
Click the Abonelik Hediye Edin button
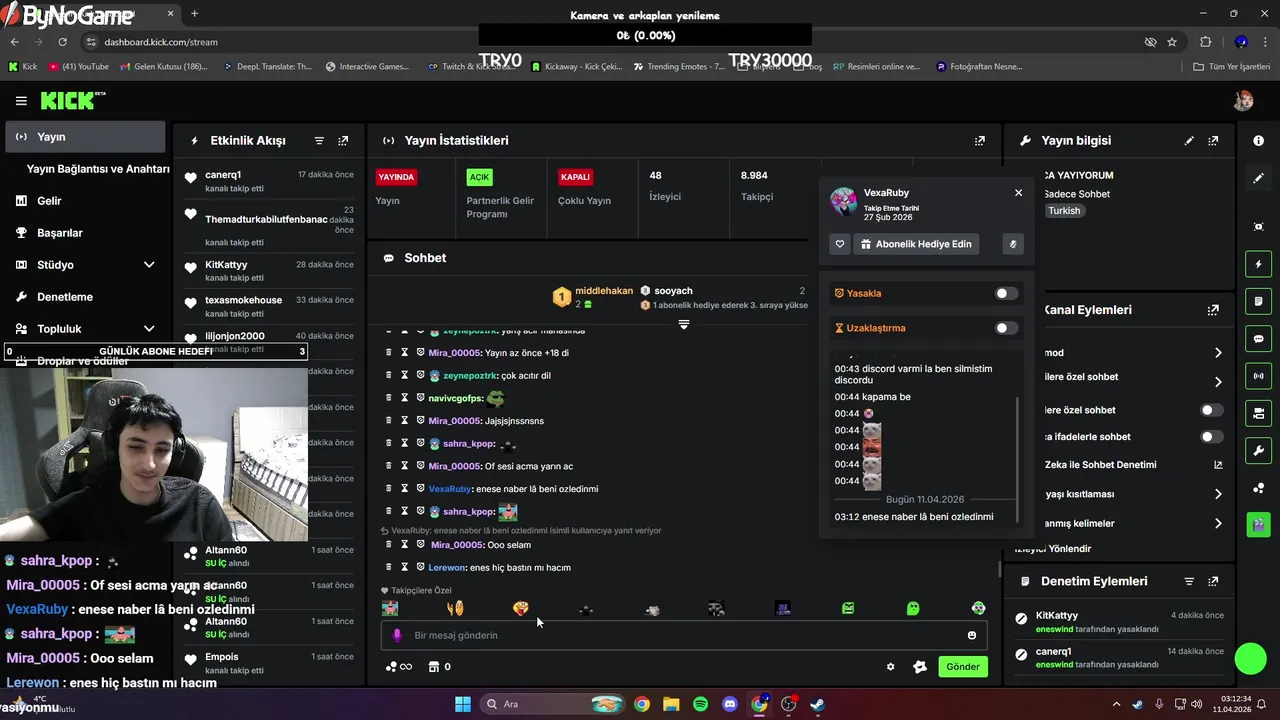[x=915, y=244]
